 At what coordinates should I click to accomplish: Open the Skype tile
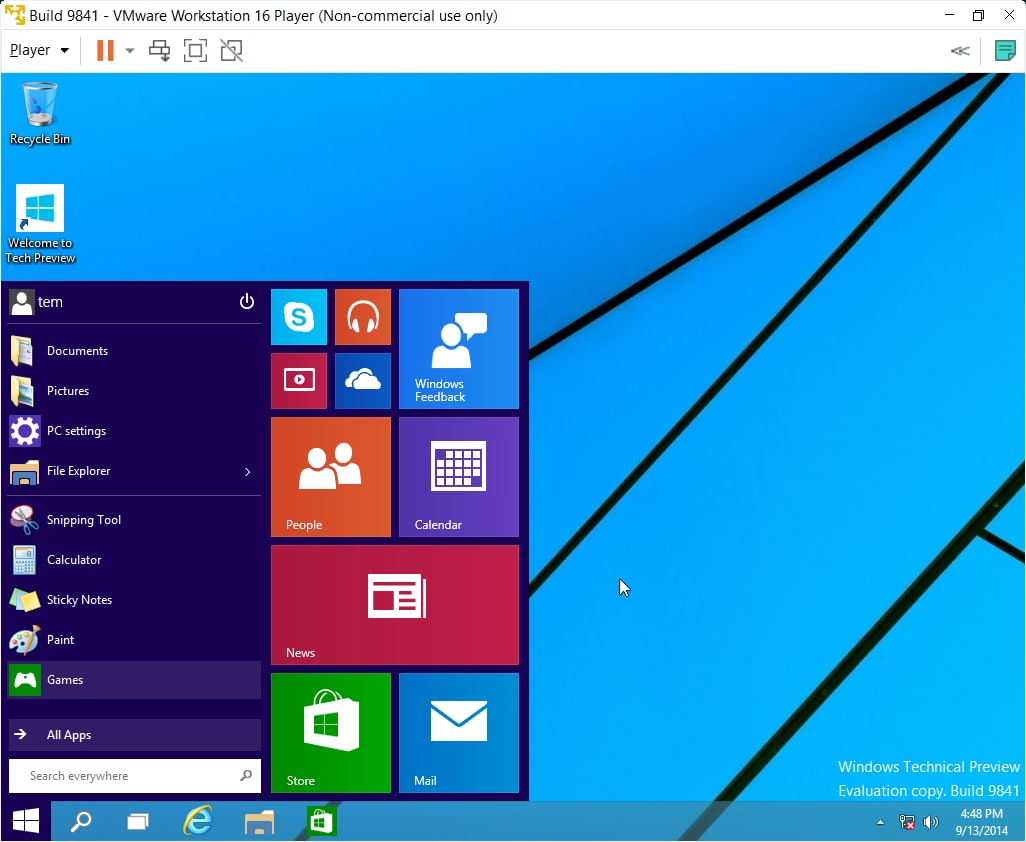pyautogui.click(x=298, y=317)
